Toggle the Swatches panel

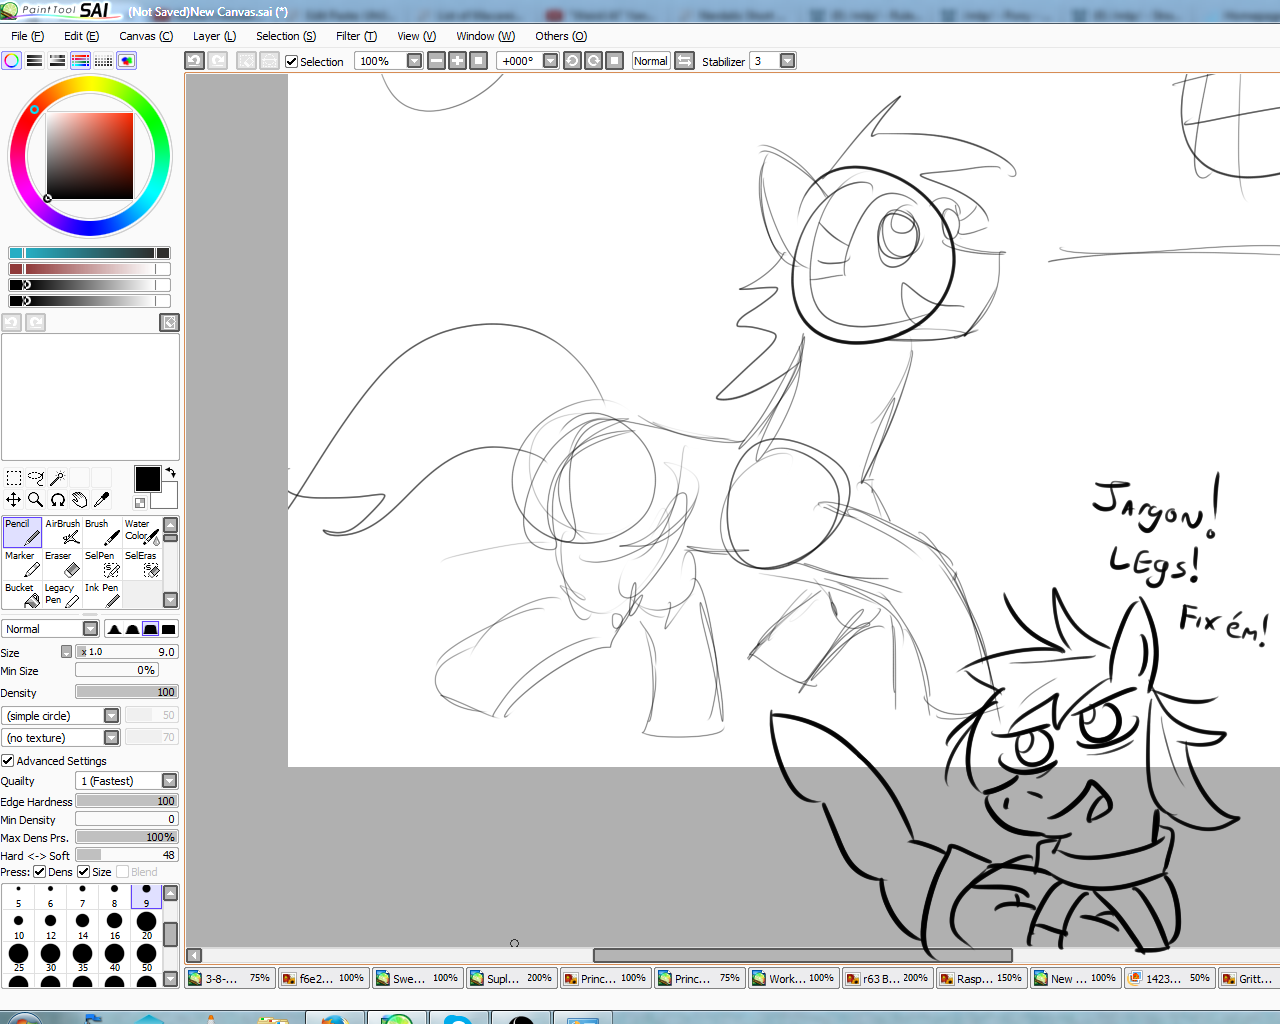coord(104,61)
